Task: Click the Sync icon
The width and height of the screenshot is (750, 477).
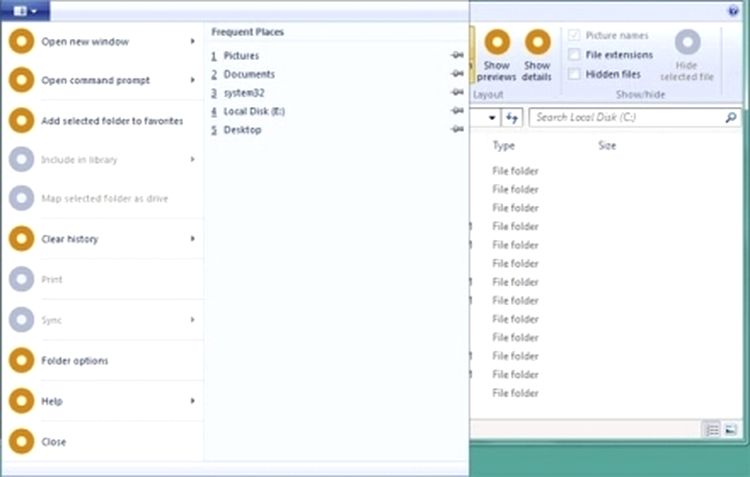Action: tap(22, 320)
